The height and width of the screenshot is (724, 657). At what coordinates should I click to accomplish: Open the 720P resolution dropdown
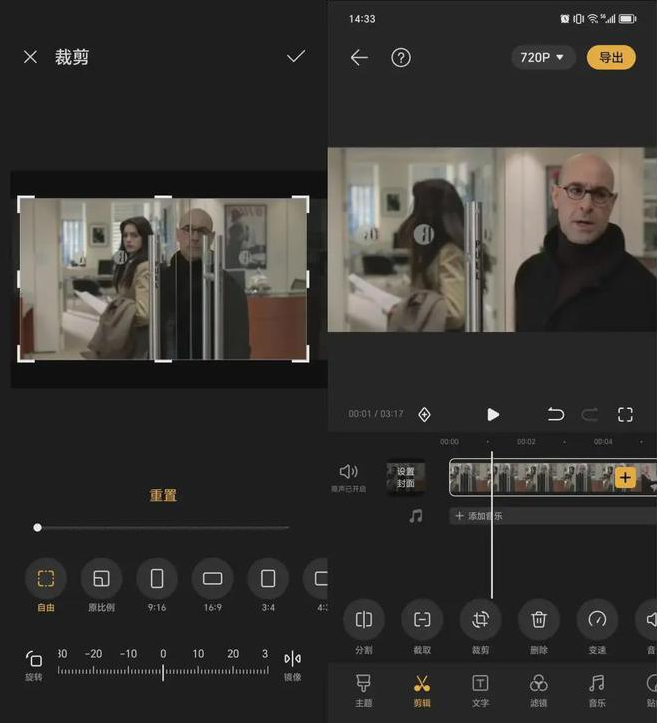[543, 58]
